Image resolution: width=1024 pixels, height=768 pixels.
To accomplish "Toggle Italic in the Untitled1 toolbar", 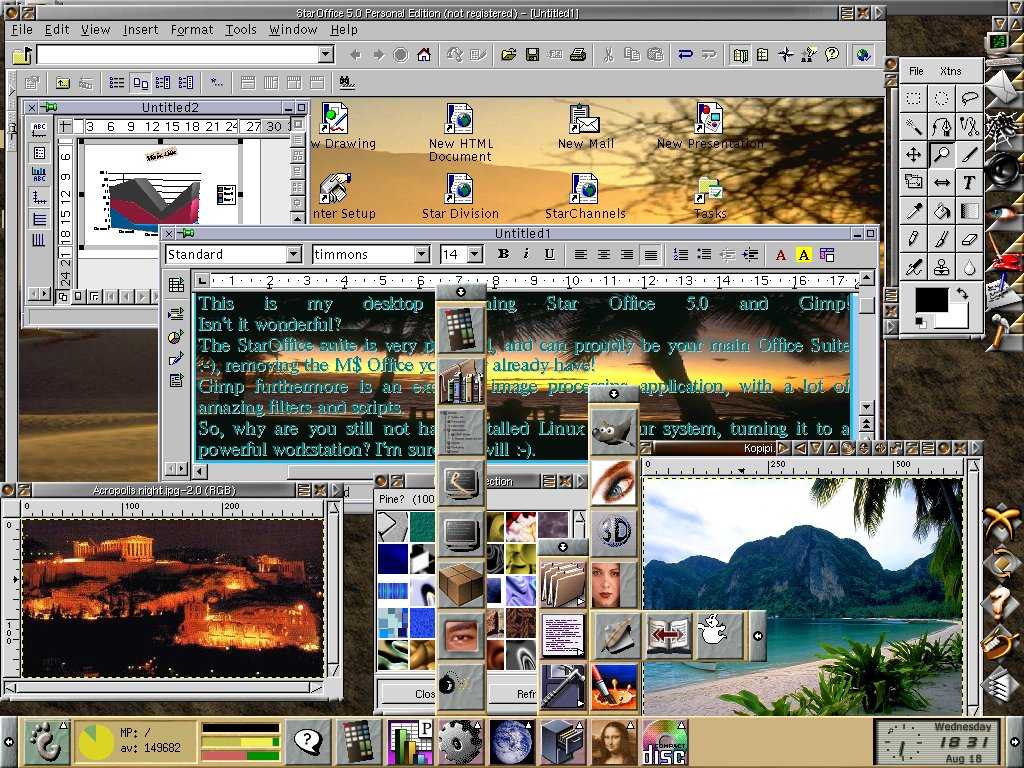I will pyautogui.click(x=526, y=254).
